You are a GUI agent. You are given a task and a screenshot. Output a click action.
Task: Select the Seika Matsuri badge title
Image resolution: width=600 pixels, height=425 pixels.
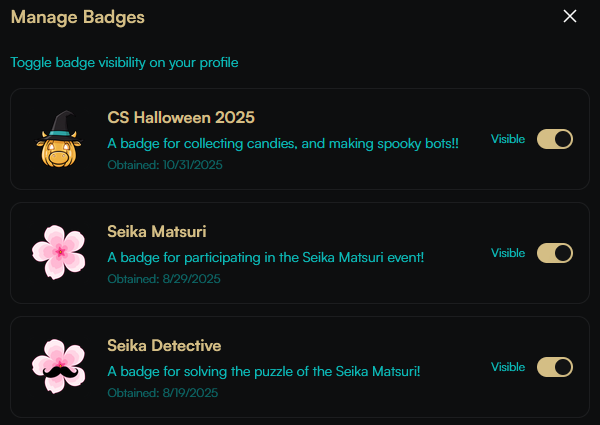tap(157, 232)
